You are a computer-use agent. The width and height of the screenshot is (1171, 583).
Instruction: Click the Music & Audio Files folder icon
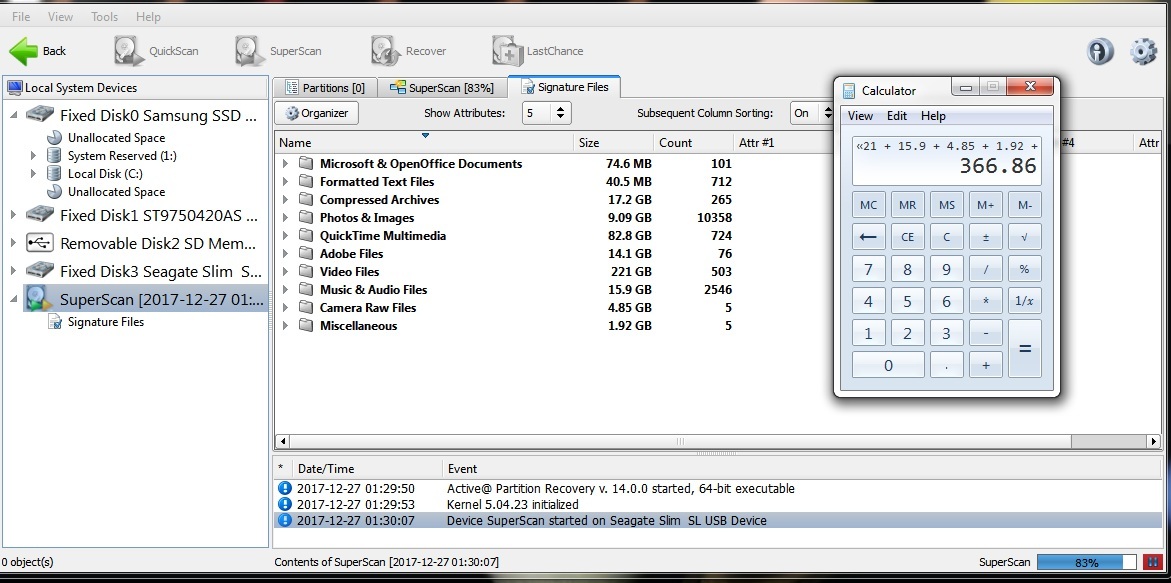pyautogui.click(x=305, y=289)
